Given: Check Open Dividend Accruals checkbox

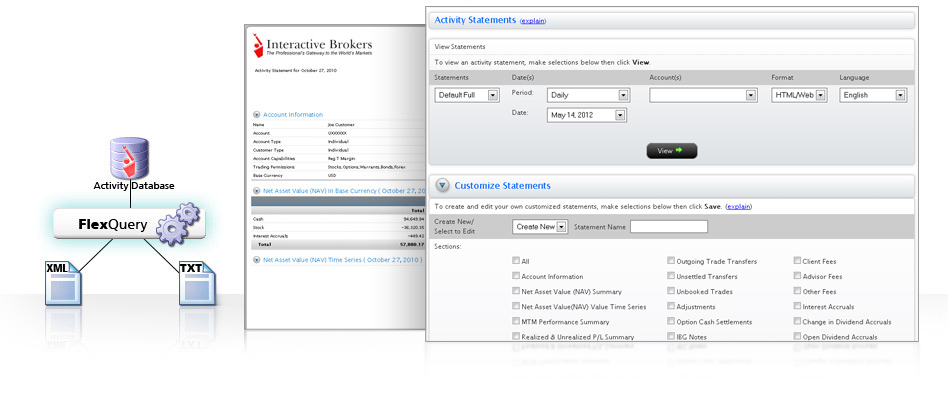Looking at the screenshot, I should point(797,337).
